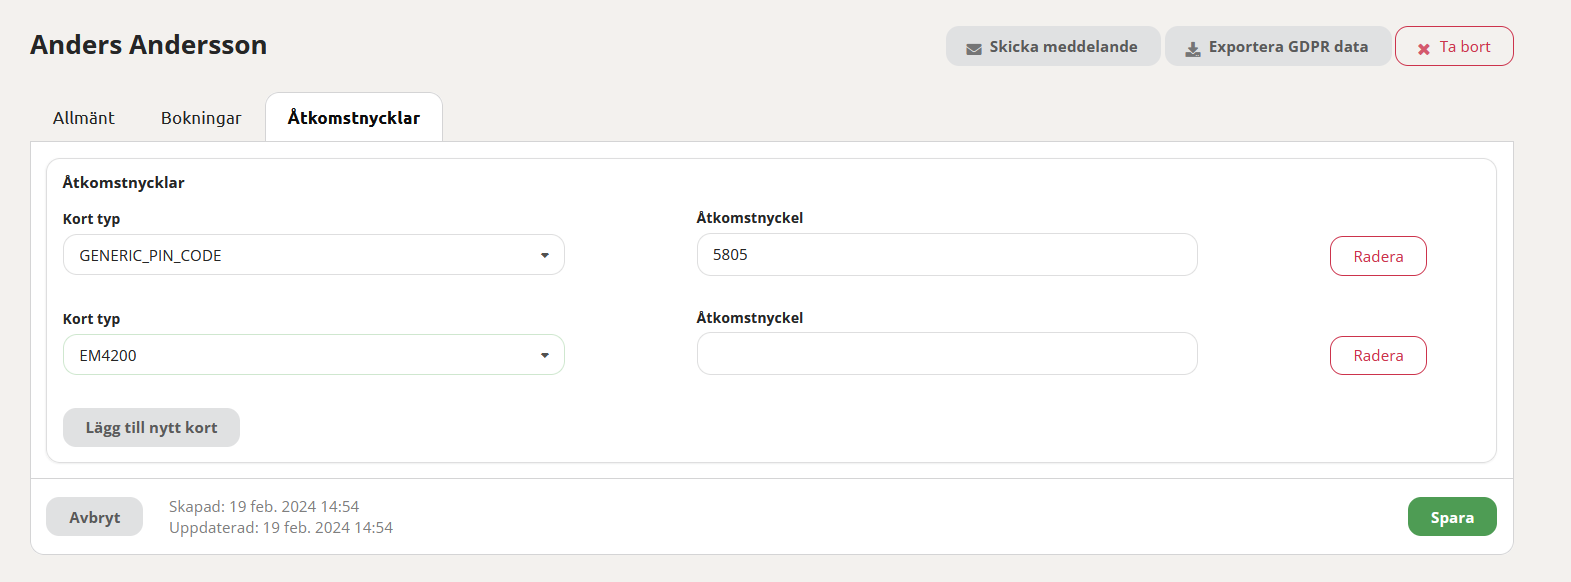Screen dimensions: 1571x582
Task: Click the Skicka meddelande button
Action: tap(1053, 46)
